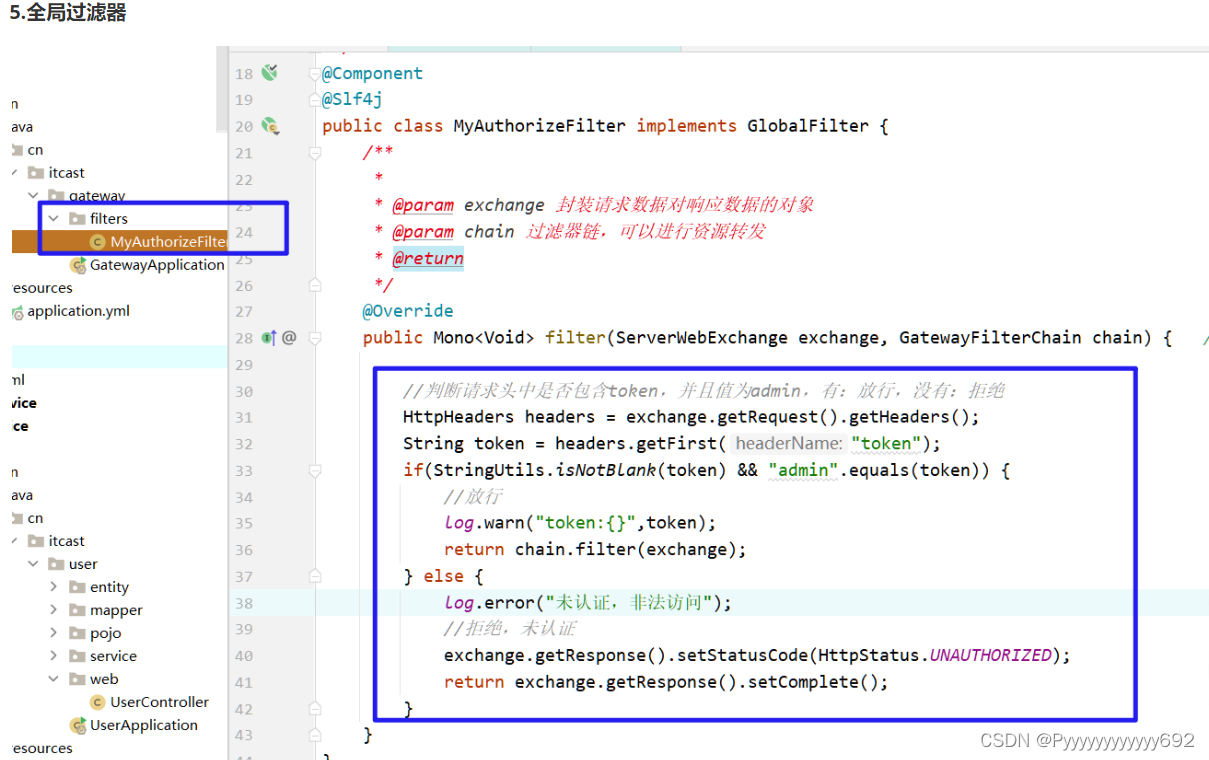The width and height of the screenshot is (1209, 760).
Task: Click the web package folder icon
Action: point(78,678)
